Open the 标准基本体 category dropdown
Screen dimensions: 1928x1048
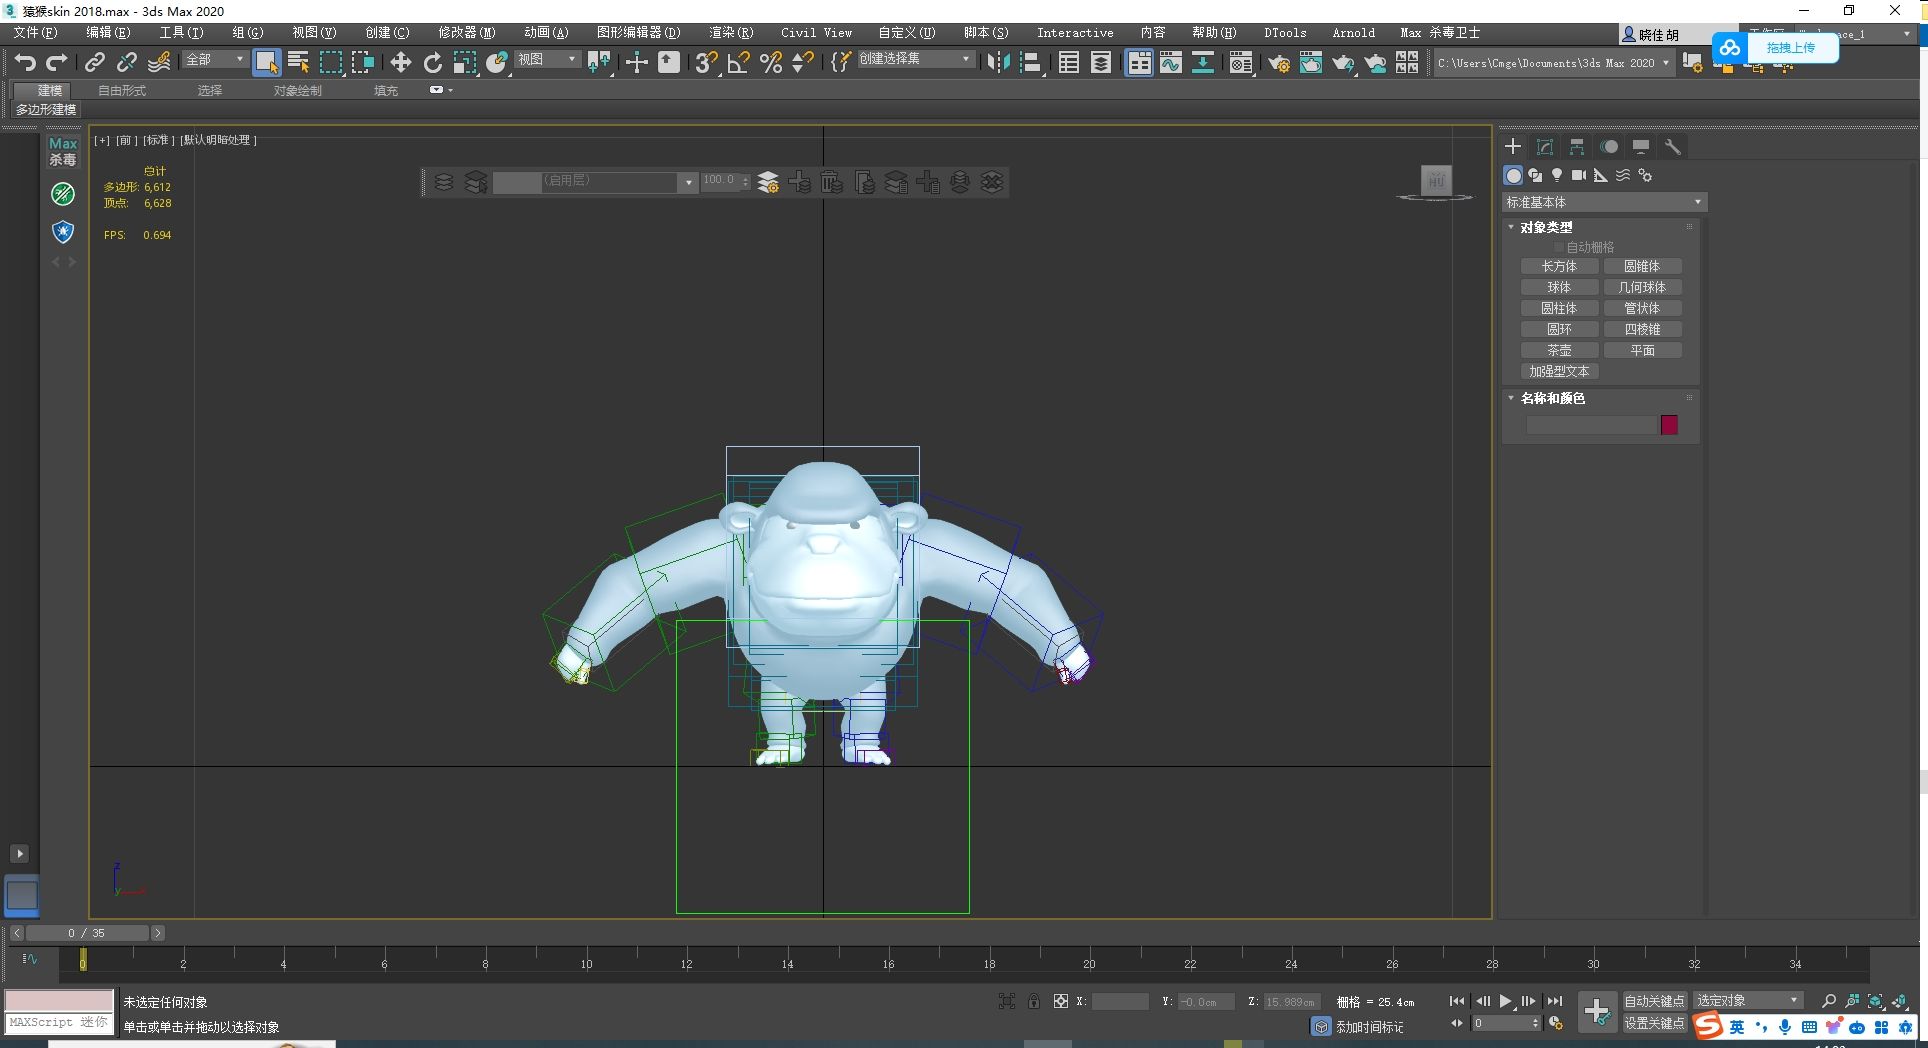point(1604,202)
